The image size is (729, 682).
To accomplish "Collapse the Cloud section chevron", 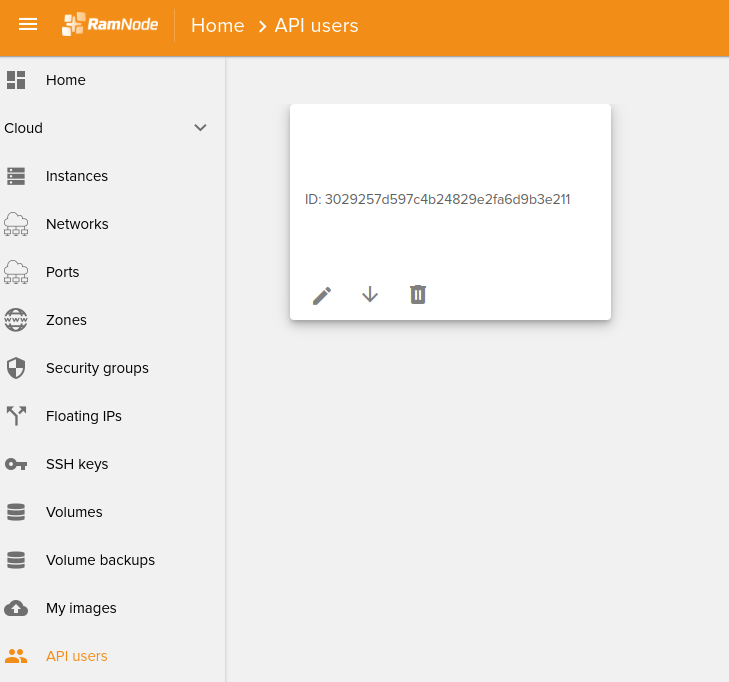I will pyautogui.click(x=200, y=128).
